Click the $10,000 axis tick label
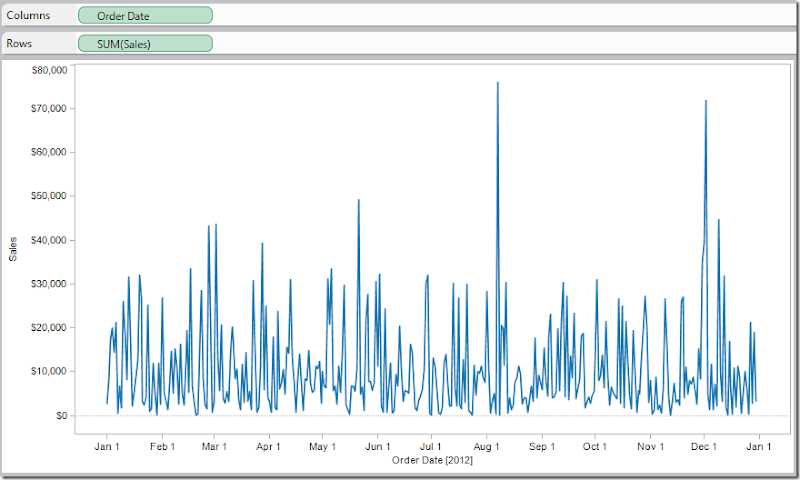 point(49,371)
